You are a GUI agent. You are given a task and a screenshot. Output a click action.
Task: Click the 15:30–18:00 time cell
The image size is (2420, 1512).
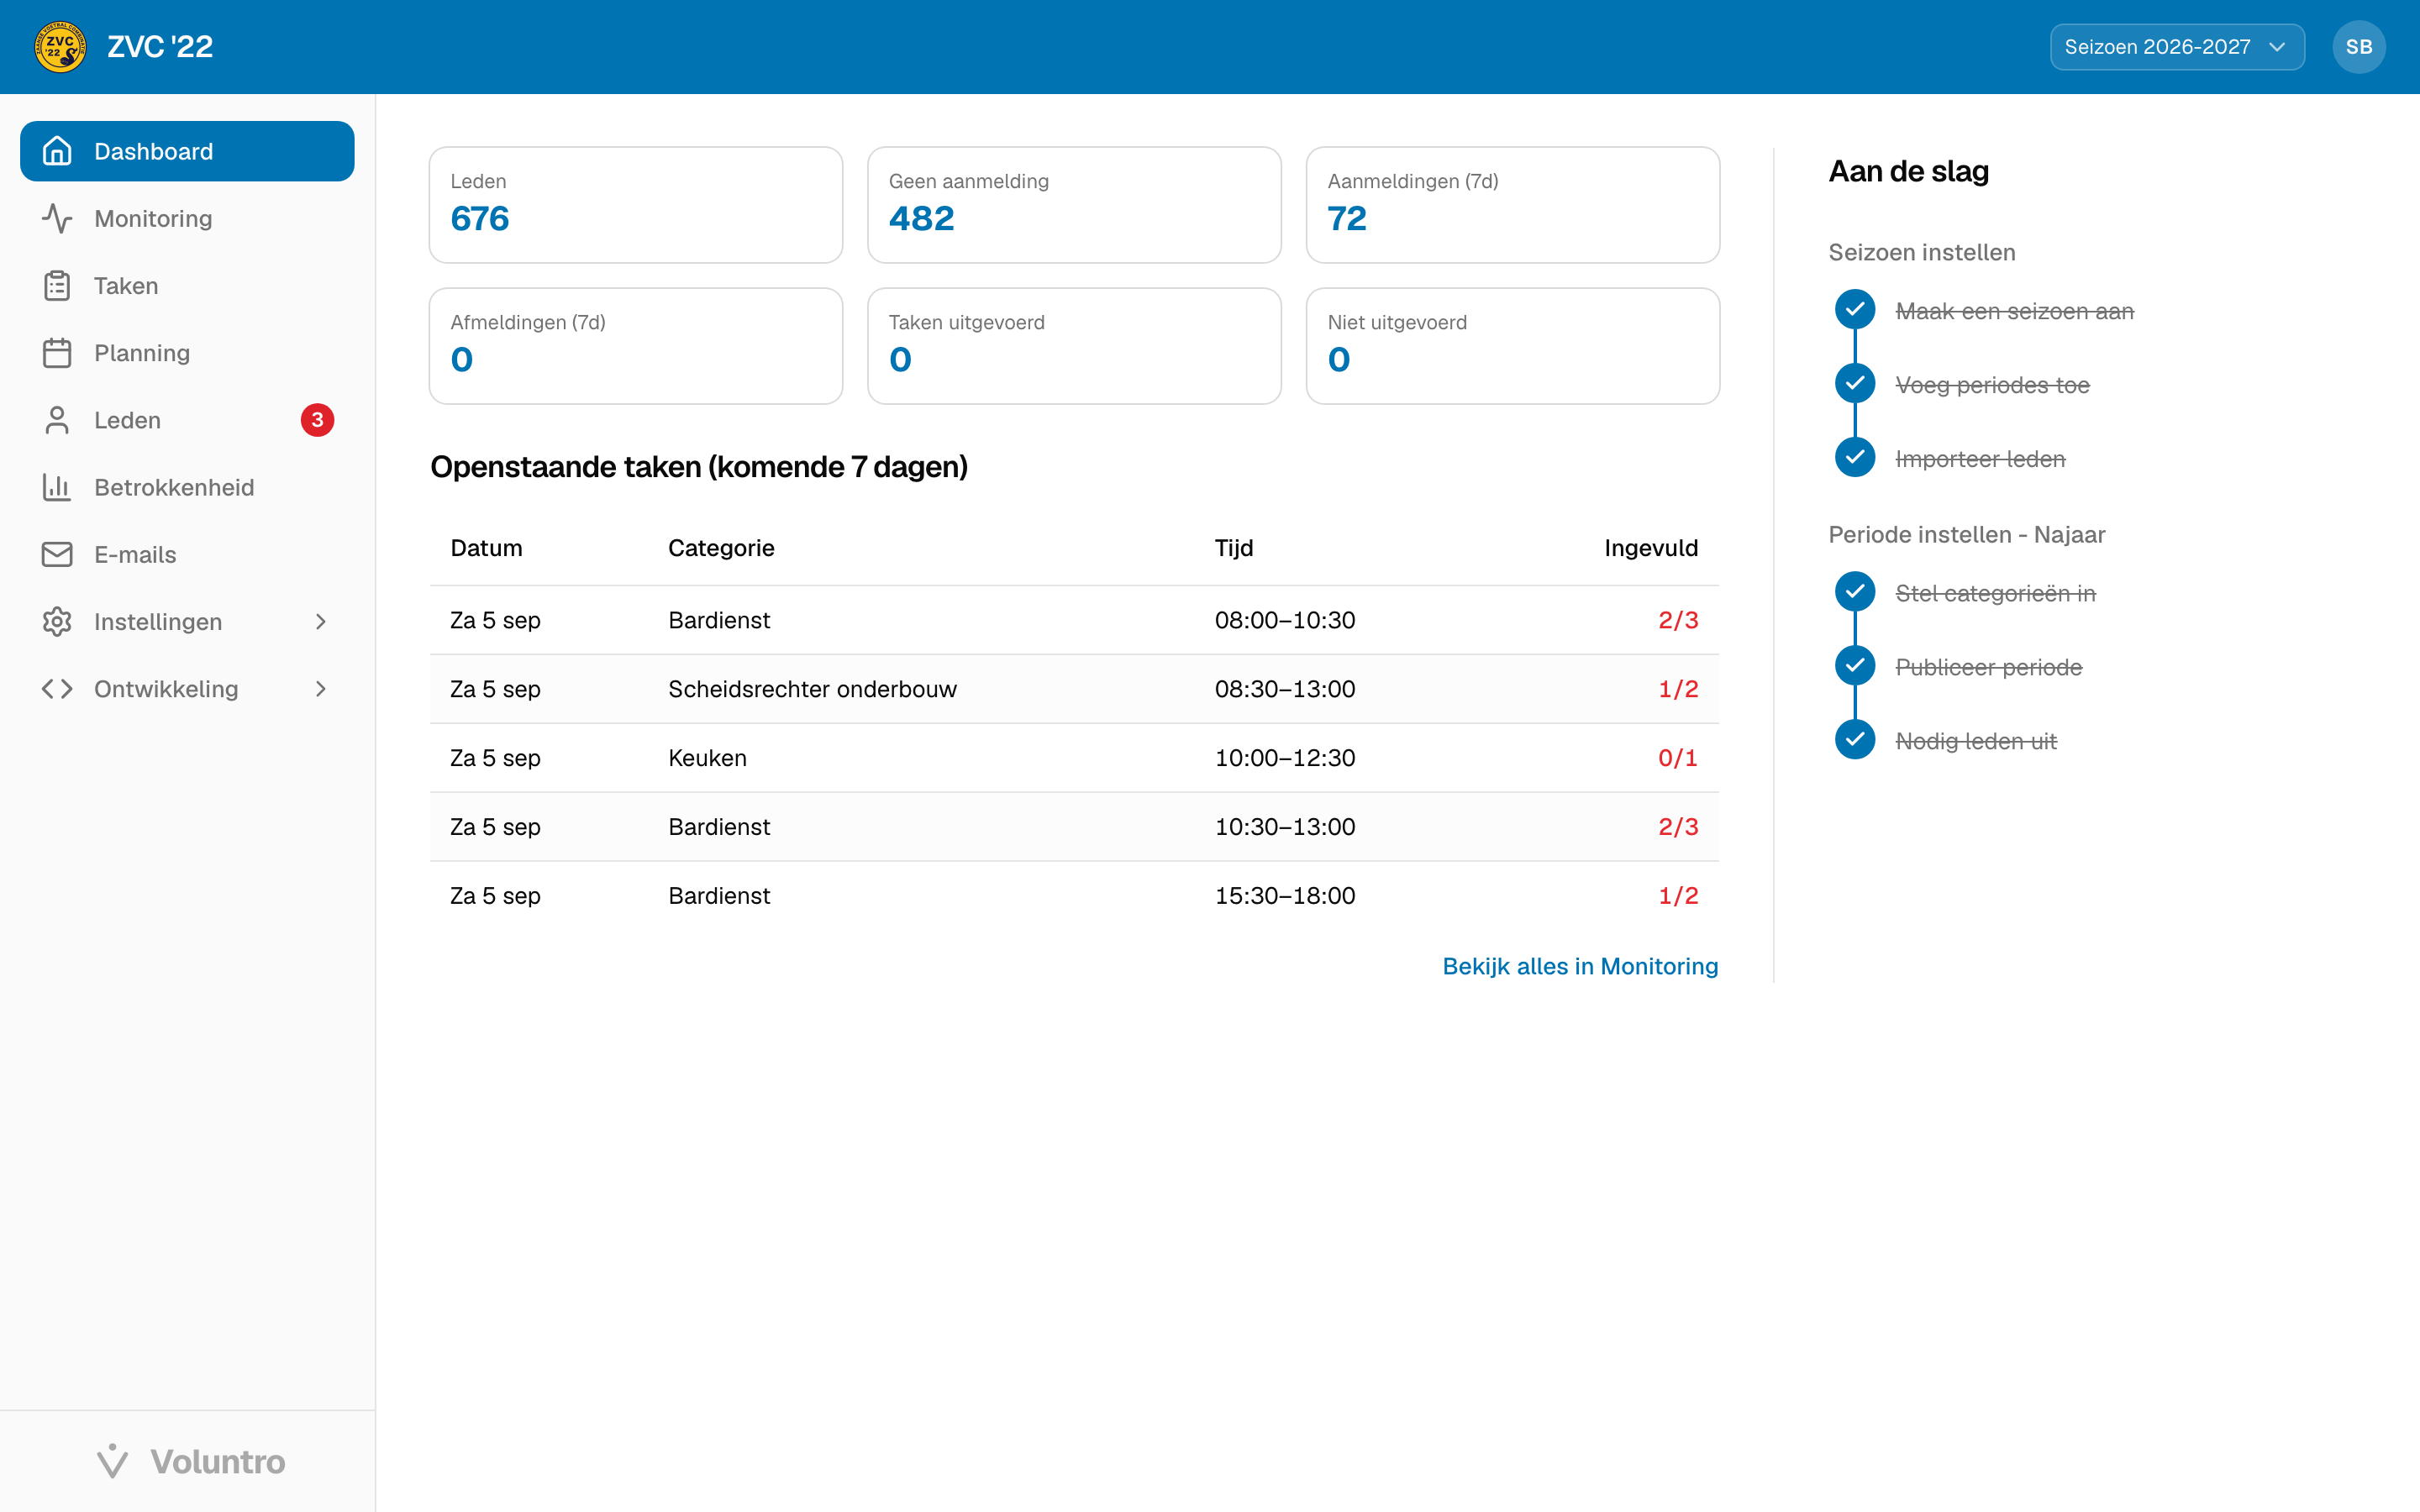point(1285,896)
